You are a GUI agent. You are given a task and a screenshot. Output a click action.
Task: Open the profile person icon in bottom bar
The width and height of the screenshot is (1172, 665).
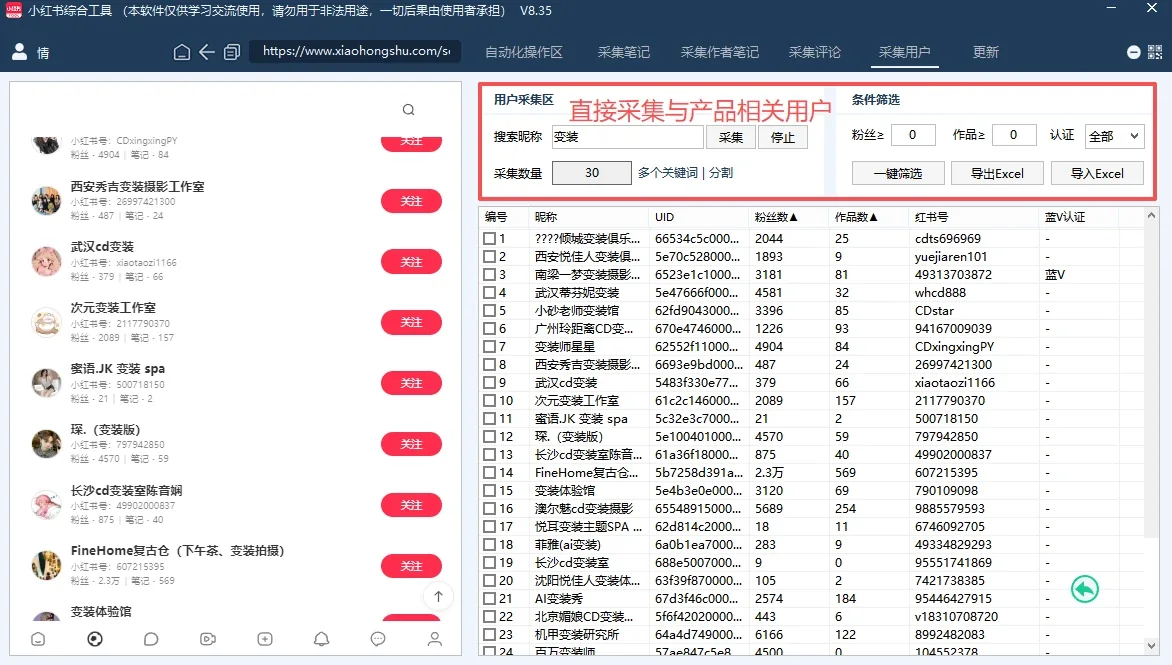pos(434,639)
